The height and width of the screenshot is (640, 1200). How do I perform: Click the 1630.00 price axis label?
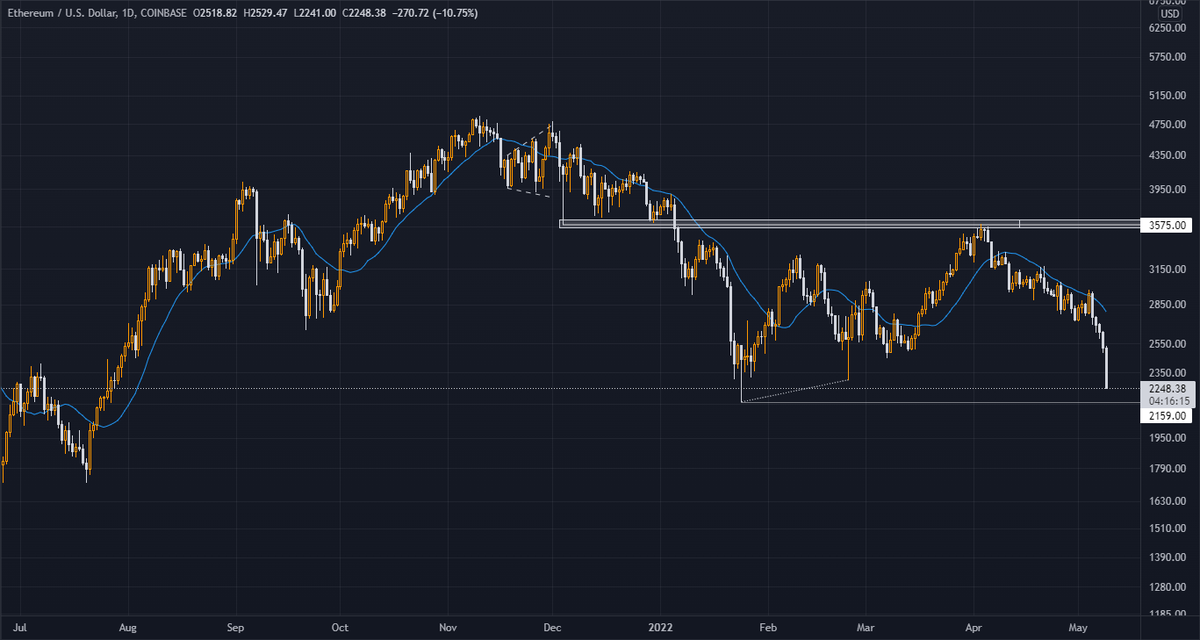(x=1166, y=501)
